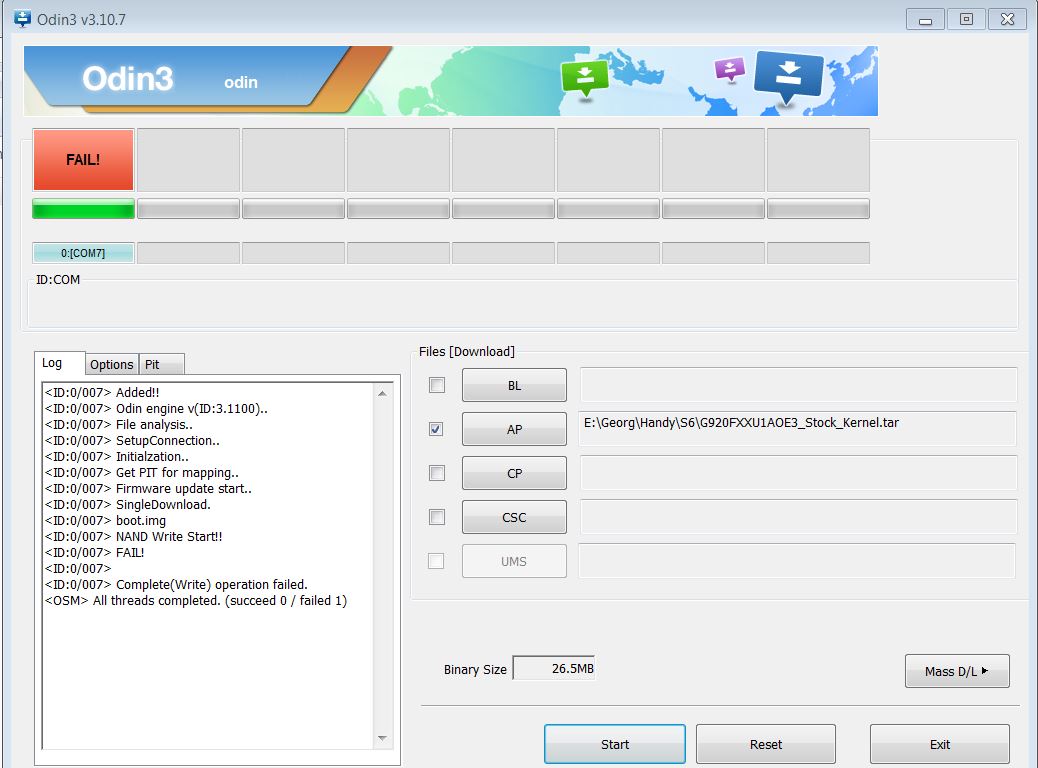1038x768 pixels.
Task: Click the 'Binary Size' label
Action: (475, 669)
